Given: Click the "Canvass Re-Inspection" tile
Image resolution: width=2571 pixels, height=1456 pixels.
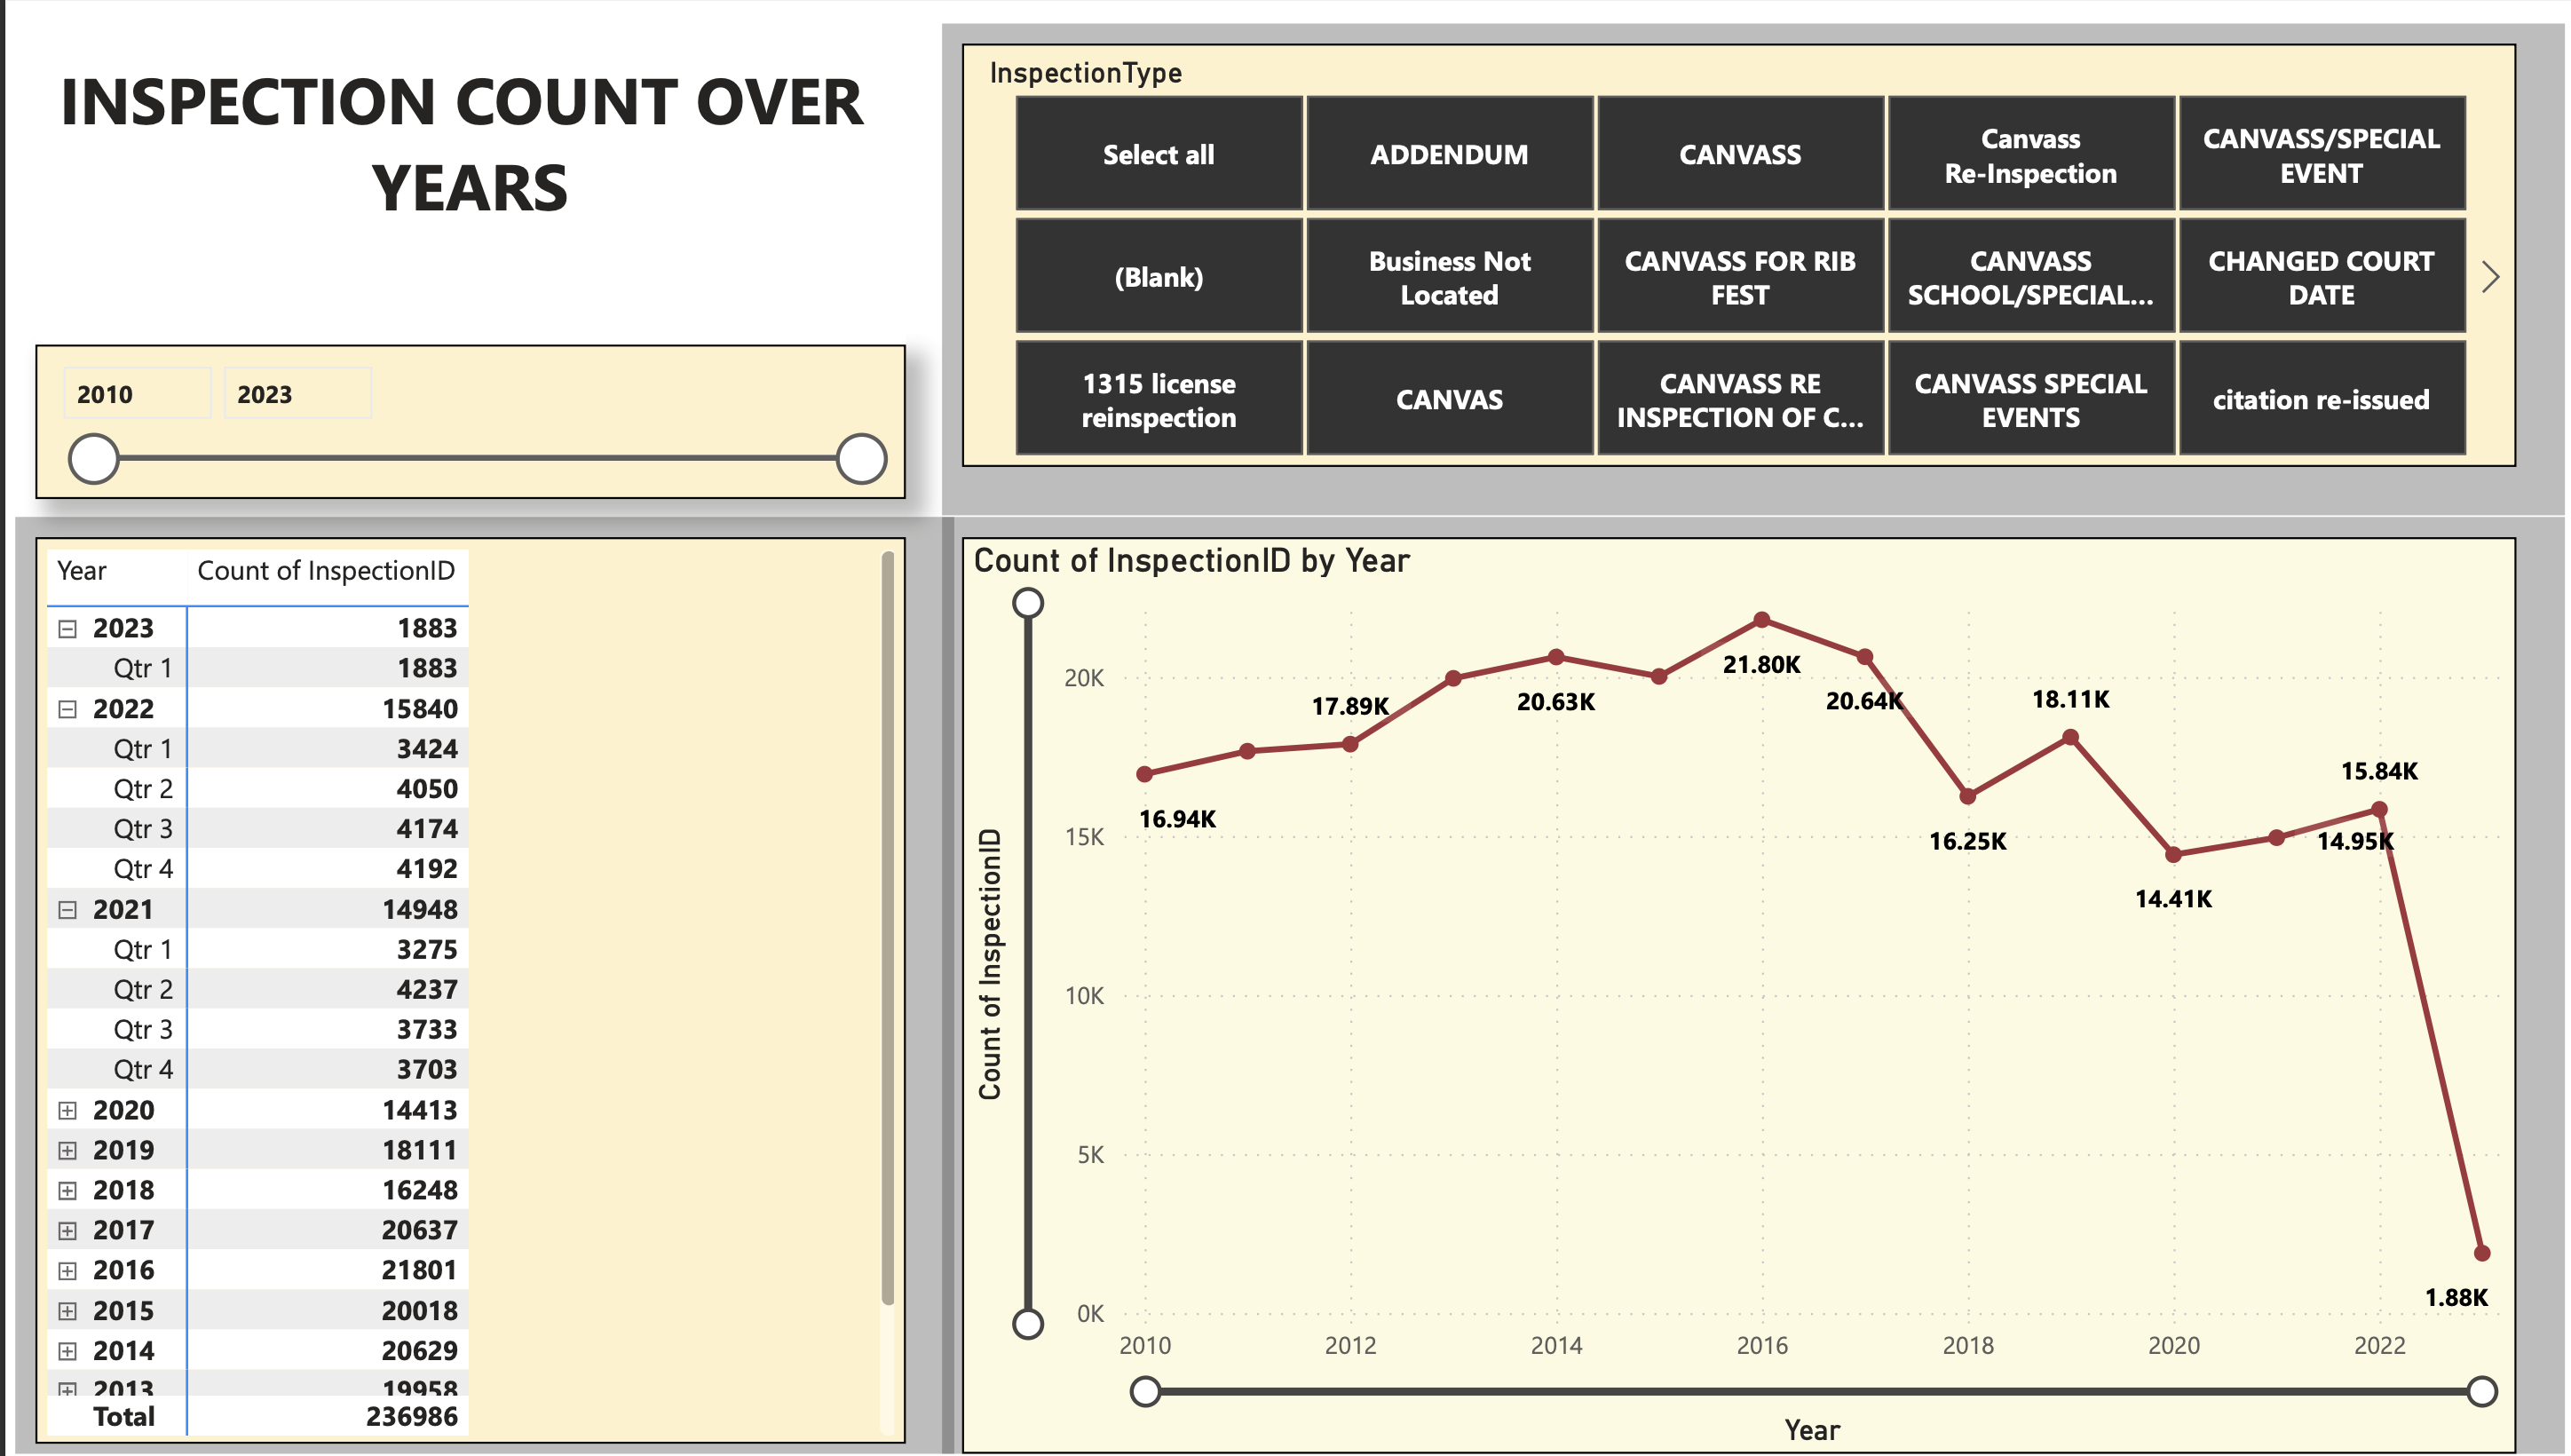Looking at the screenshot, I should 2031,154.
